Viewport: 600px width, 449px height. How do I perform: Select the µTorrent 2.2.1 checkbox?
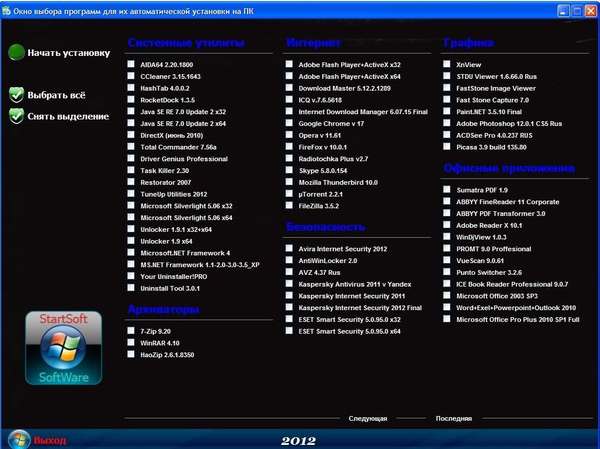coord(289,194)
